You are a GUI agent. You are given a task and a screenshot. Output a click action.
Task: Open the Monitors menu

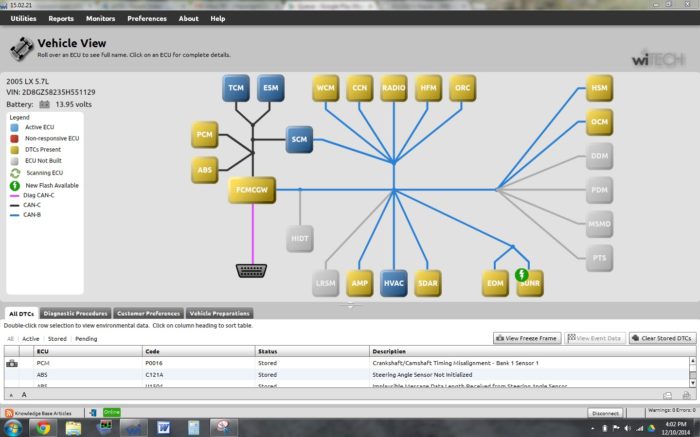(100, 18)
